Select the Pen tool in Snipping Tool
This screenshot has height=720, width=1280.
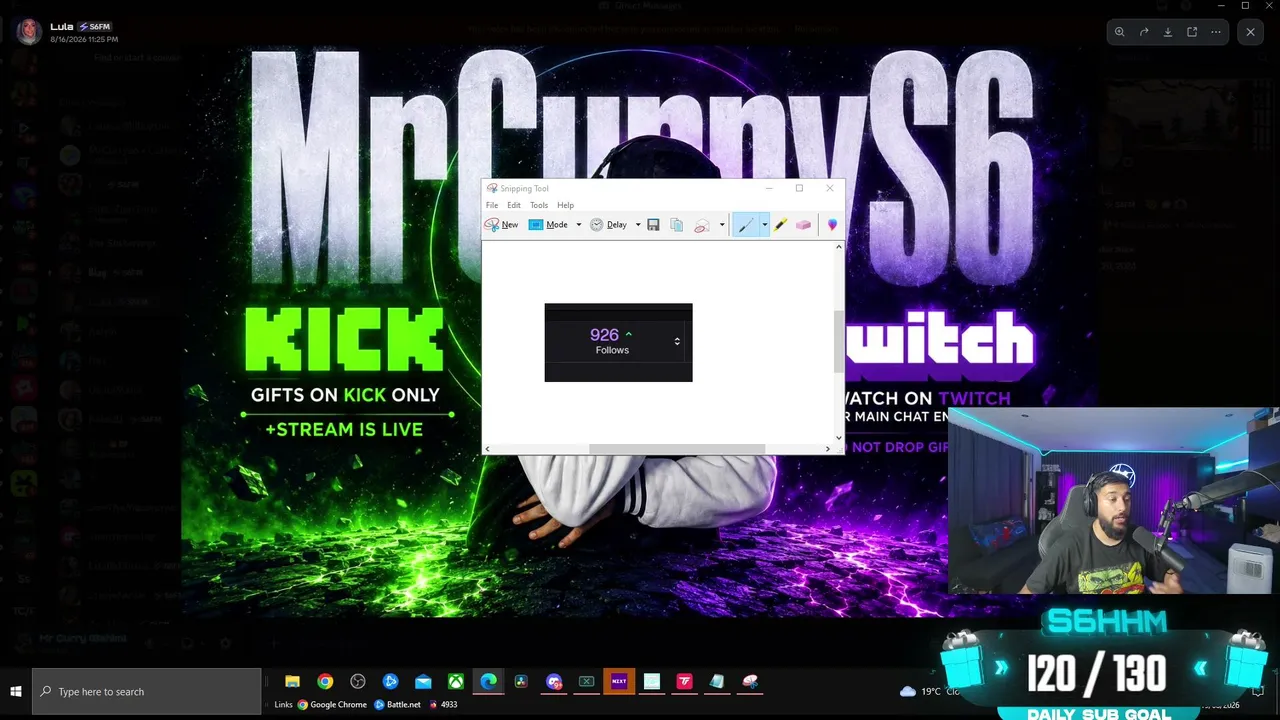746,225
